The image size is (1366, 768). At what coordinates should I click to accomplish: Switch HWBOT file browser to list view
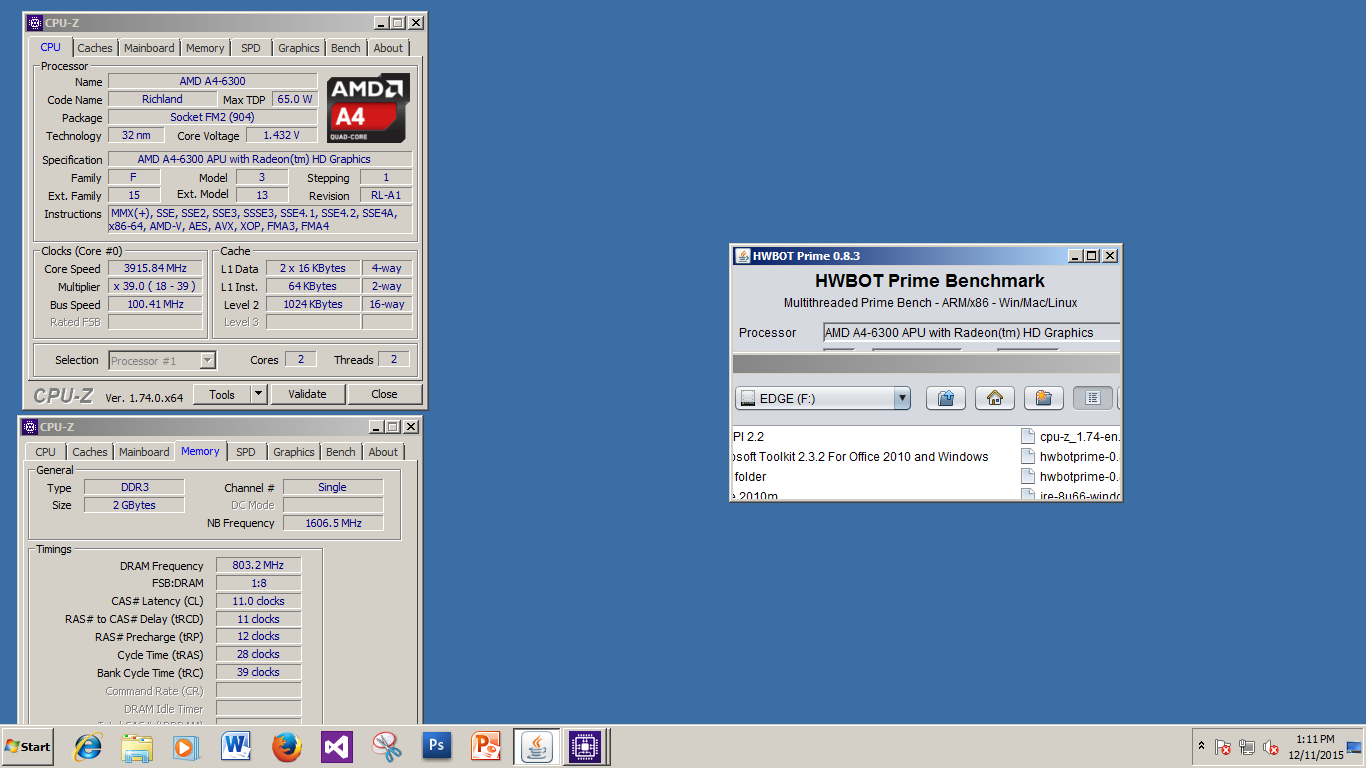(x=1093, y=398)
